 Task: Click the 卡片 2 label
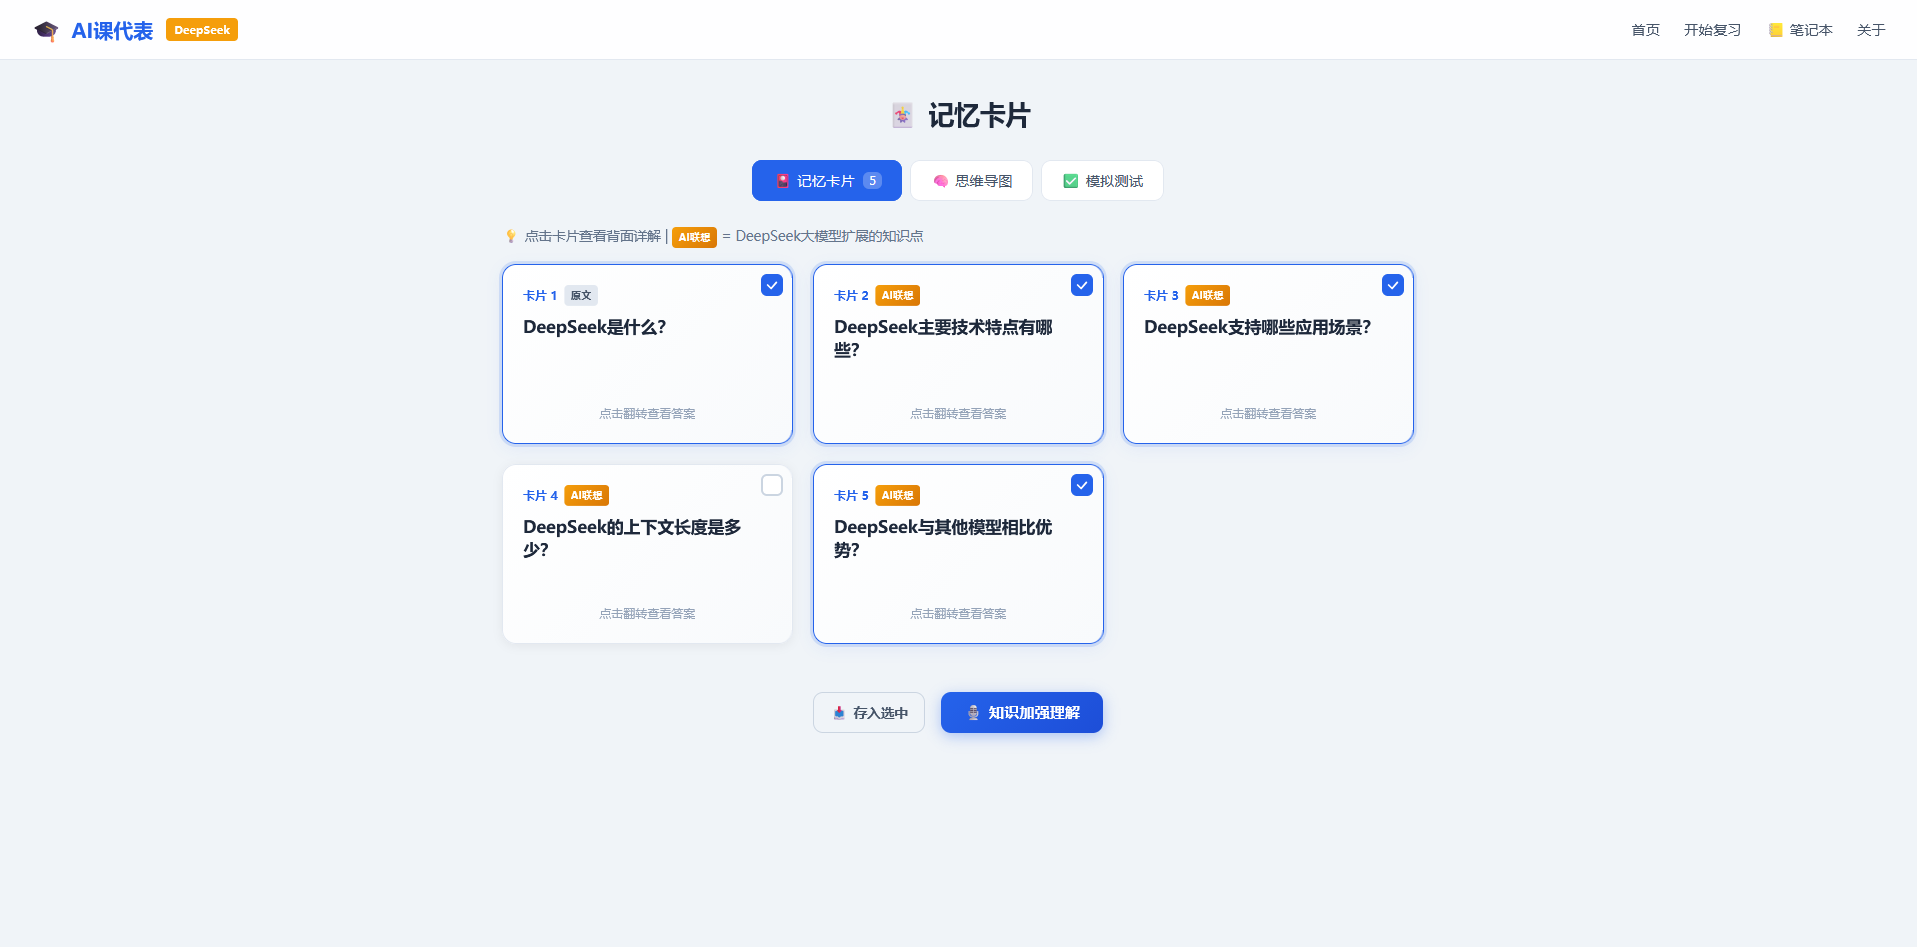(x=851, y=296)
